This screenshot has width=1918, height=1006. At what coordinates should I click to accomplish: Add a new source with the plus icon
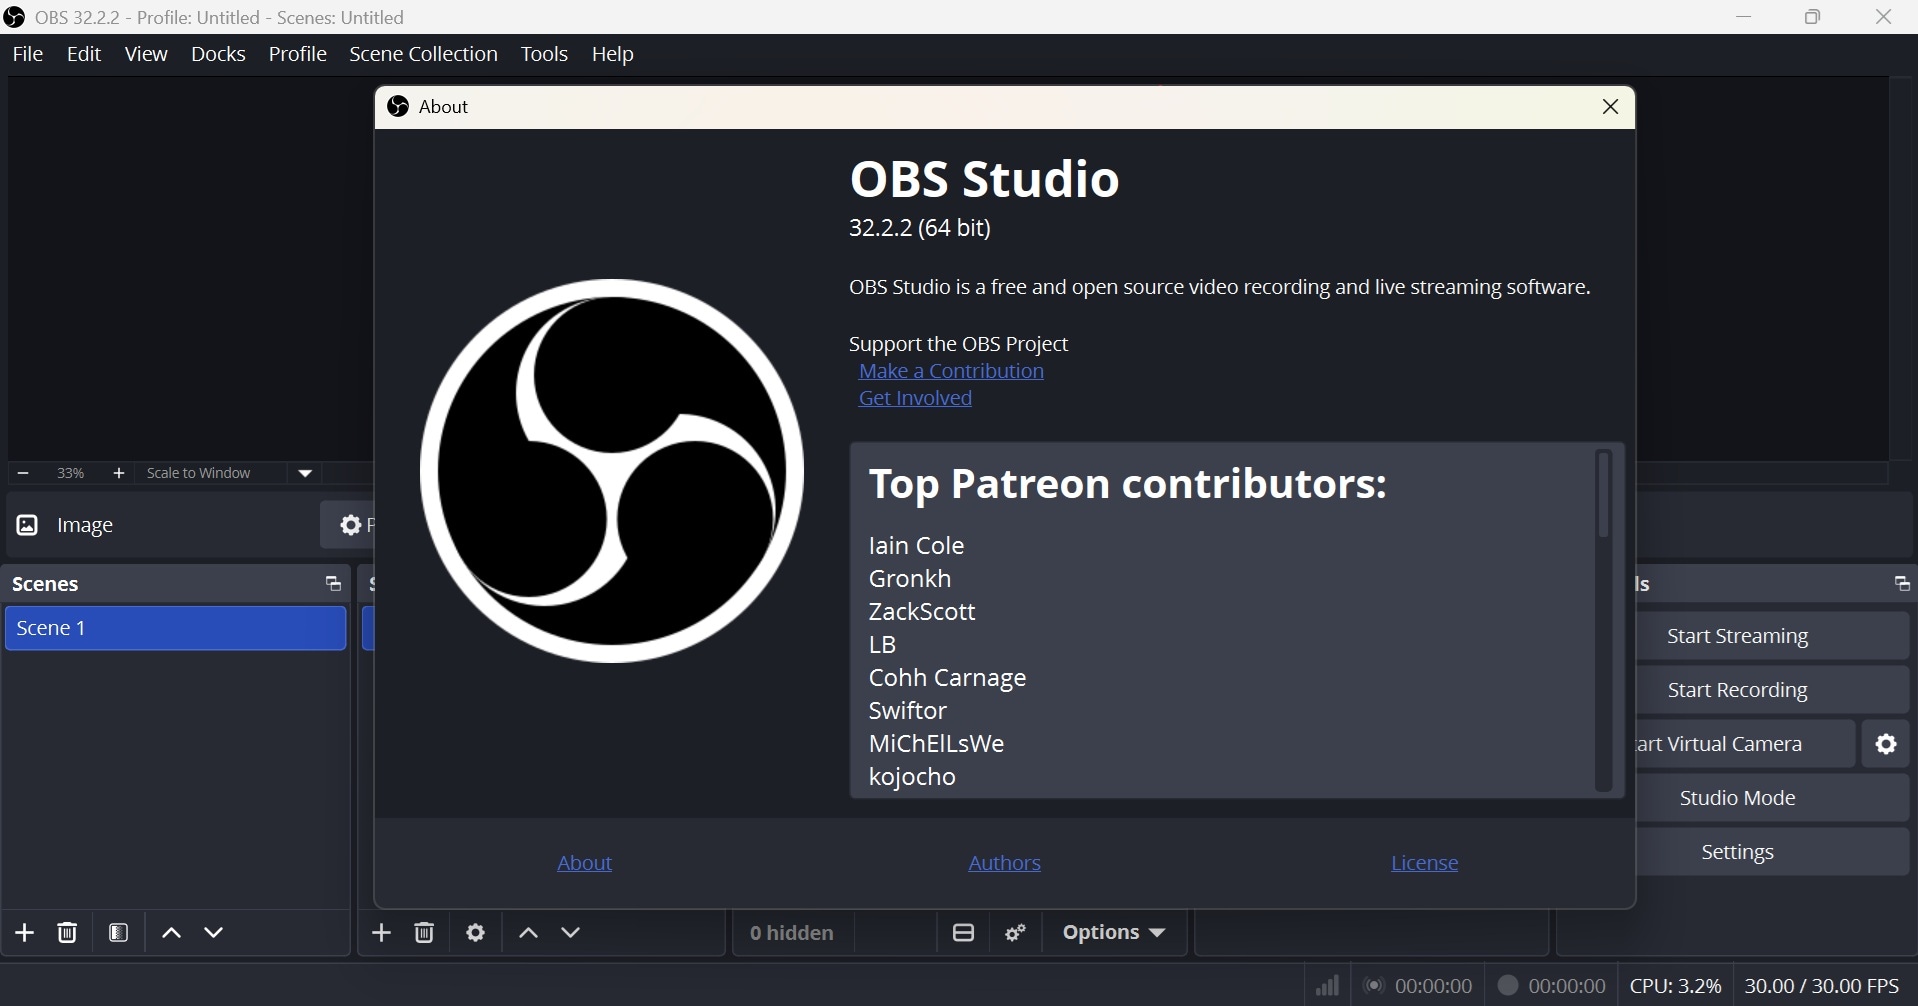tap(382, 933)
